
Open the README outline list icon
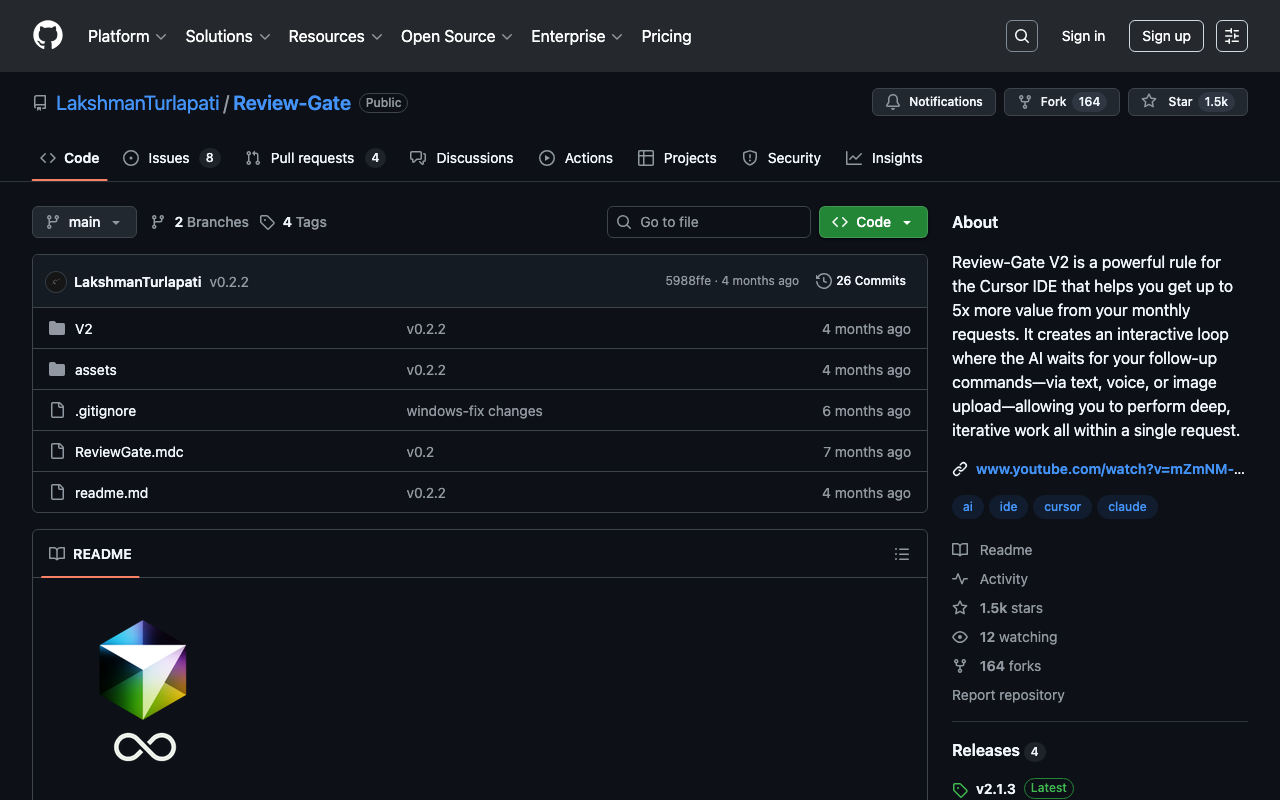(901, 554)
